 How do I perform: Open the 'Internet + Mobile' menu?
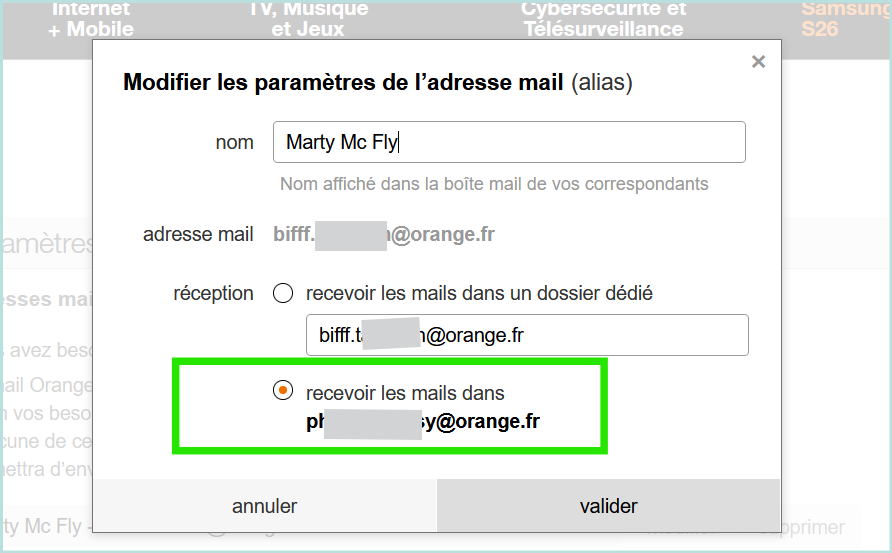click(x=91, y=19)
